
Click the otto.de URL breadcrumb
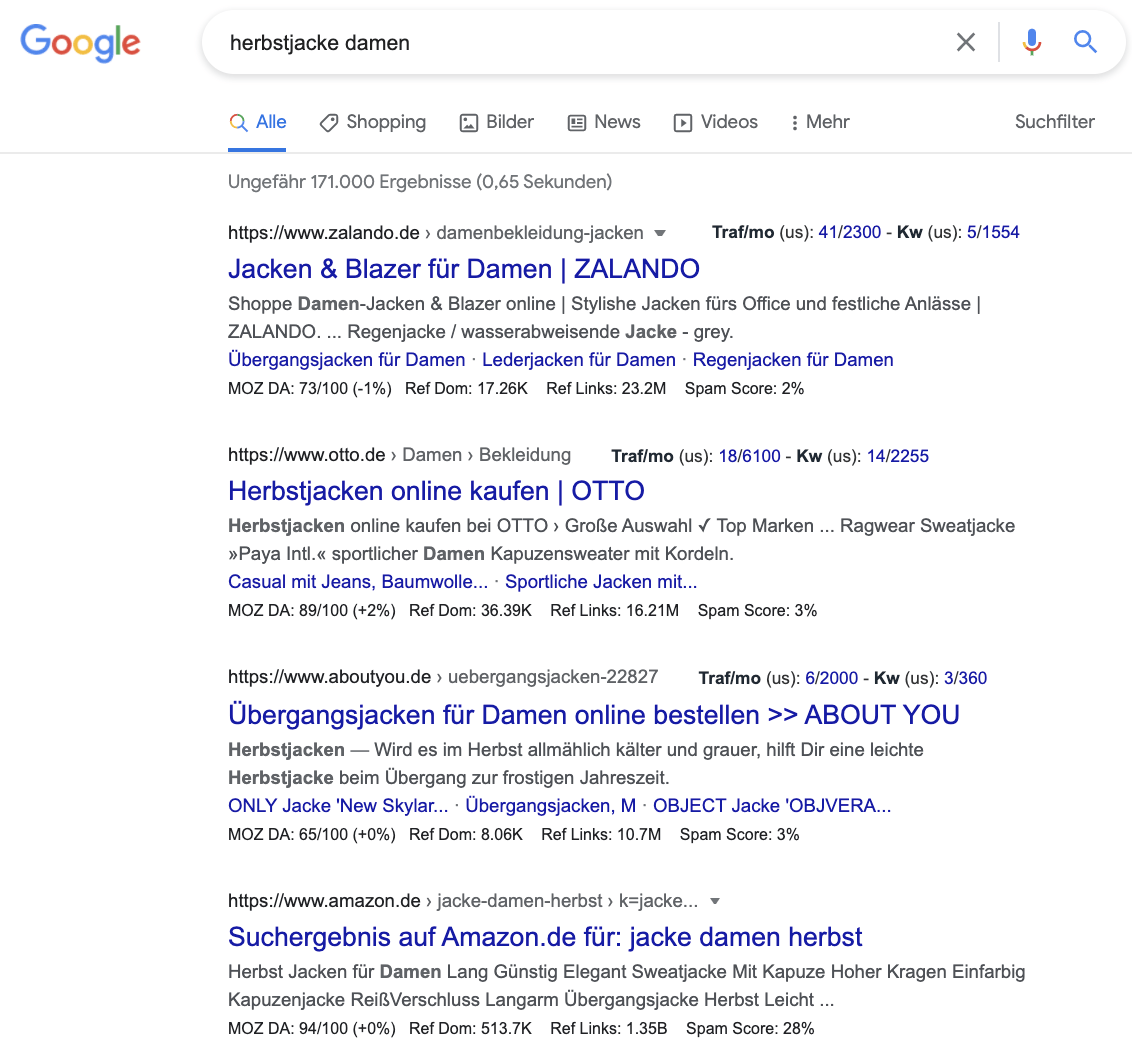pyautogui.click(x=399, y=455)
